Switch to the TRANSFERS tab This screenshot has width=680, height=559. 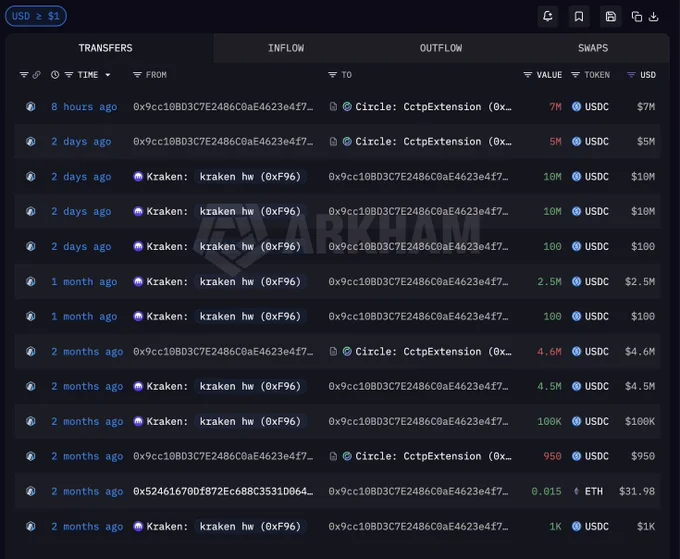[105, 48]
